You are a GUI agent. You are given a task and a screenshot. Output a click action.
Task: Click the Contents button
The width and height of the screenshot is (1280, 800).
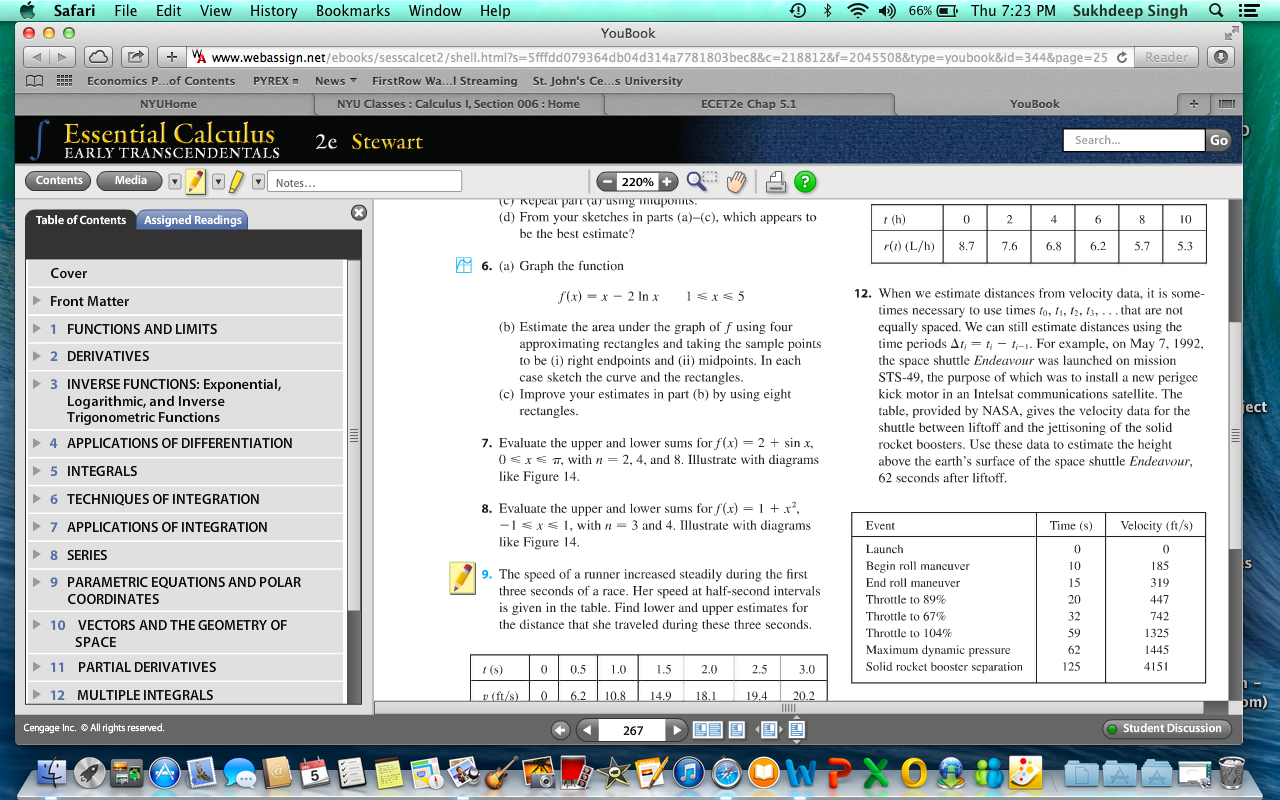(59, 181)
